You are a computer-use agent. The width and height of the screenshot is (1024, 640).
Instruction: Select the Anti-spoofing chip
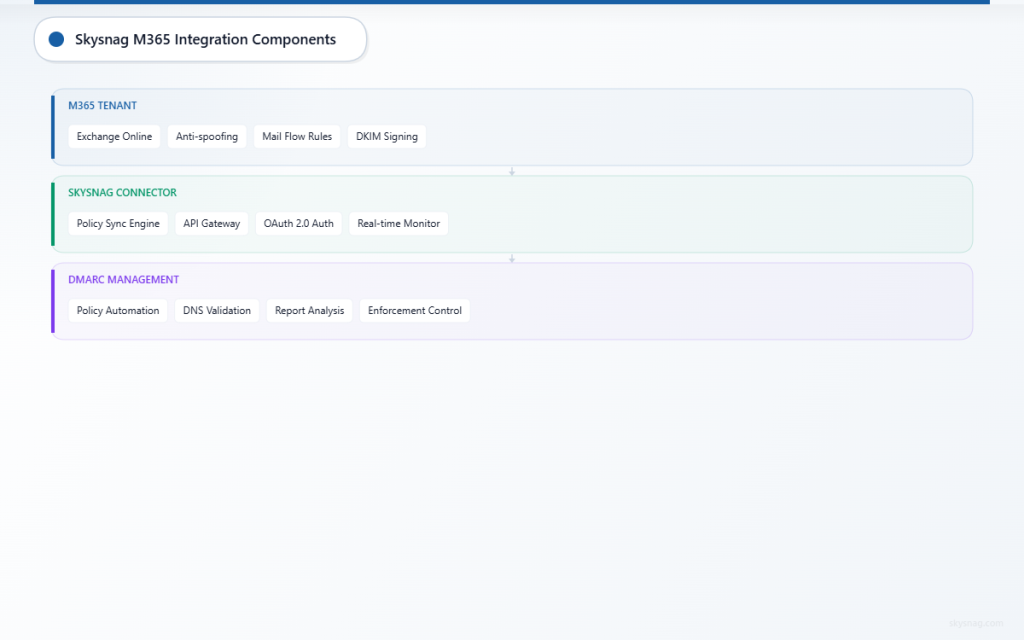(207, 136)
